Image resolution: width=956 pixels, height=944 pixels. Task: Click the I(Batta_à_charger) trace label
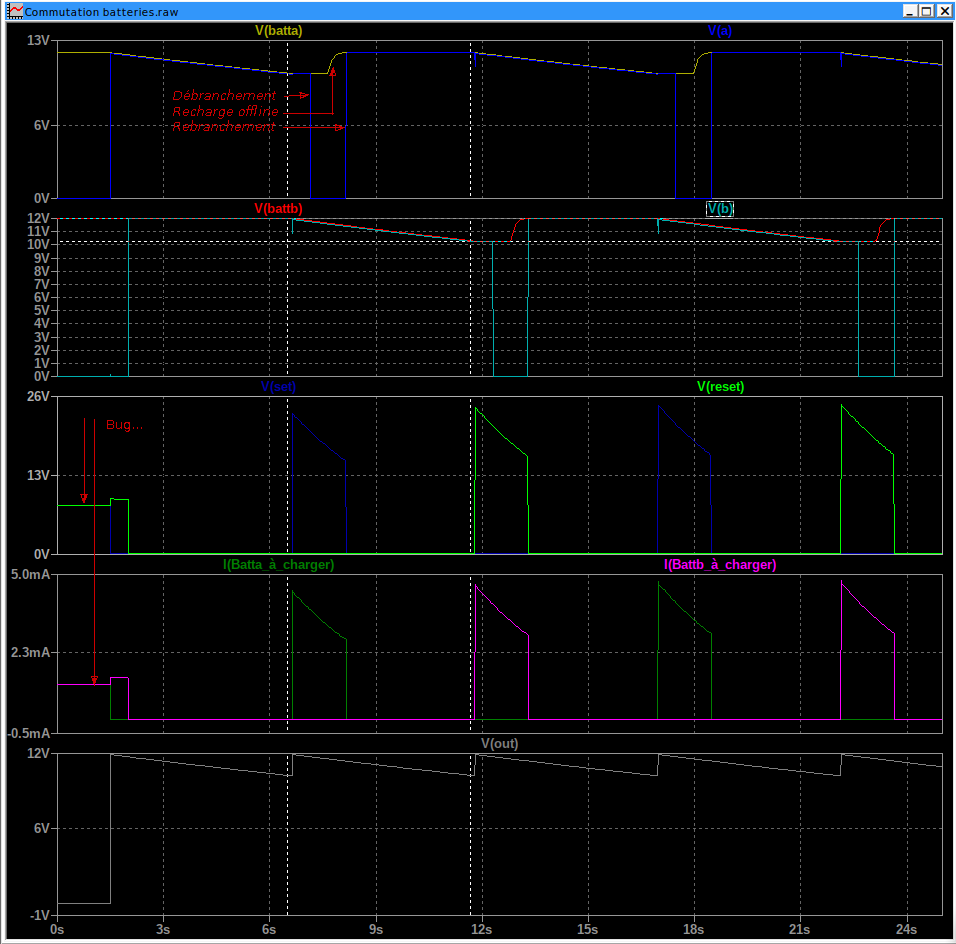coord(279,565)
